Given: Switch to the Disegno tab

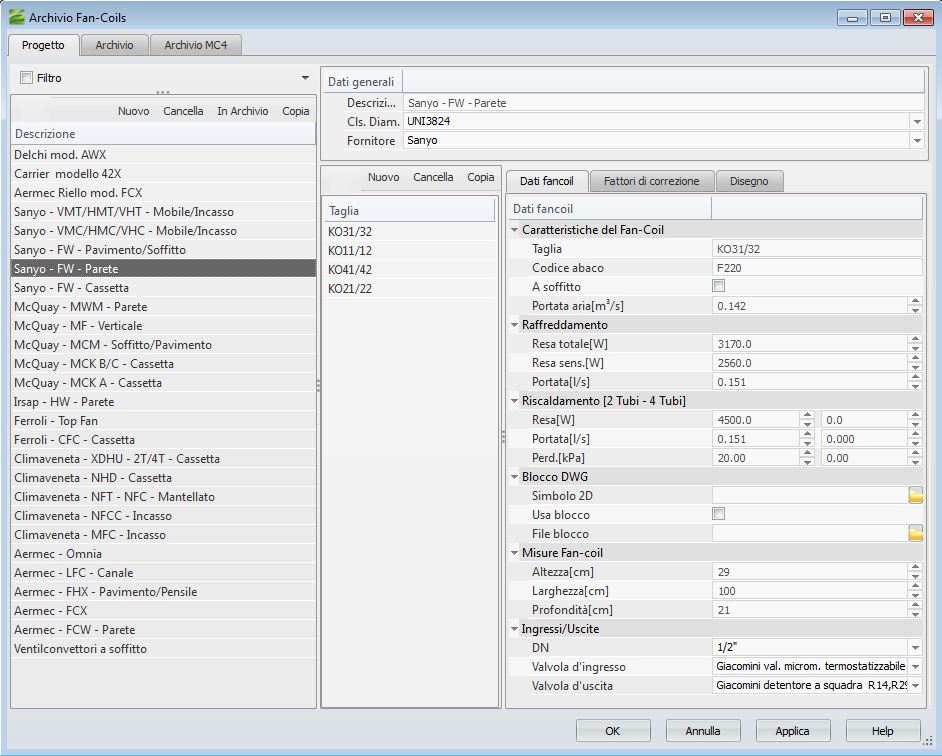Looking at the screenshot, I should 749,181.
